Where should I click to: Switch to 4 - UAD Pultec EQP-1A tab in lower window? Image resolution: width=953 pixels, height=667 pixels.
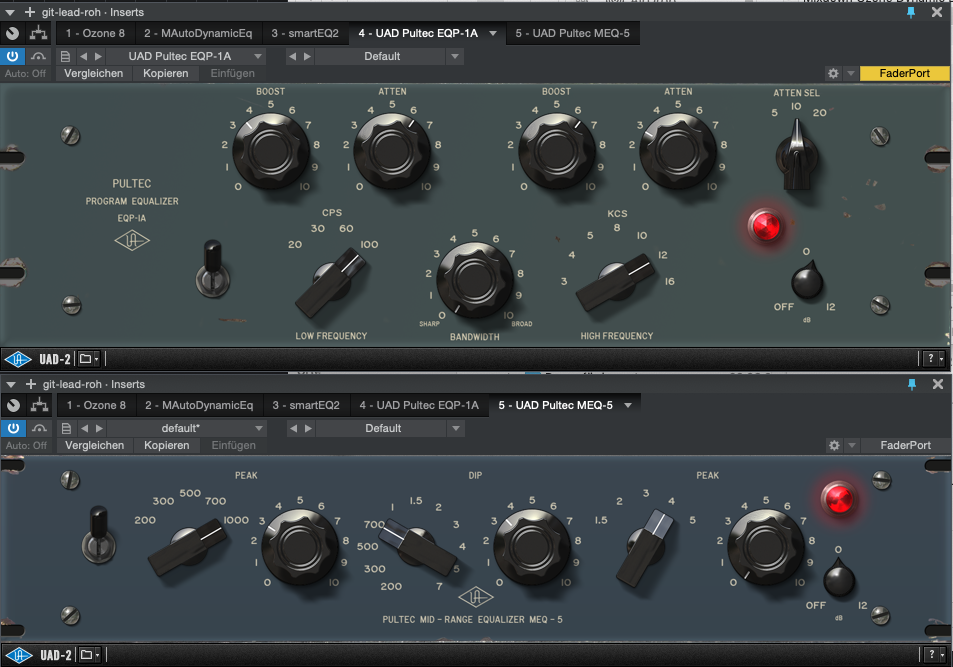coord(419,405)
